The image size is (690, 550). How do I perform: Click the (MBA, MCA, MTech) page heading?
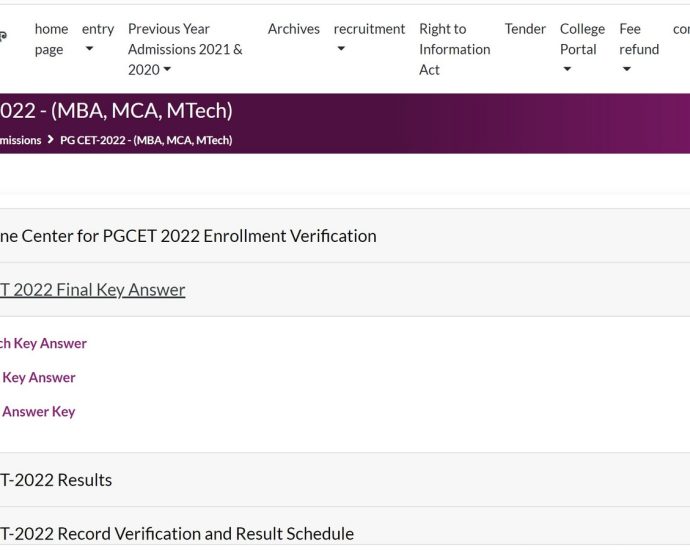116,111
